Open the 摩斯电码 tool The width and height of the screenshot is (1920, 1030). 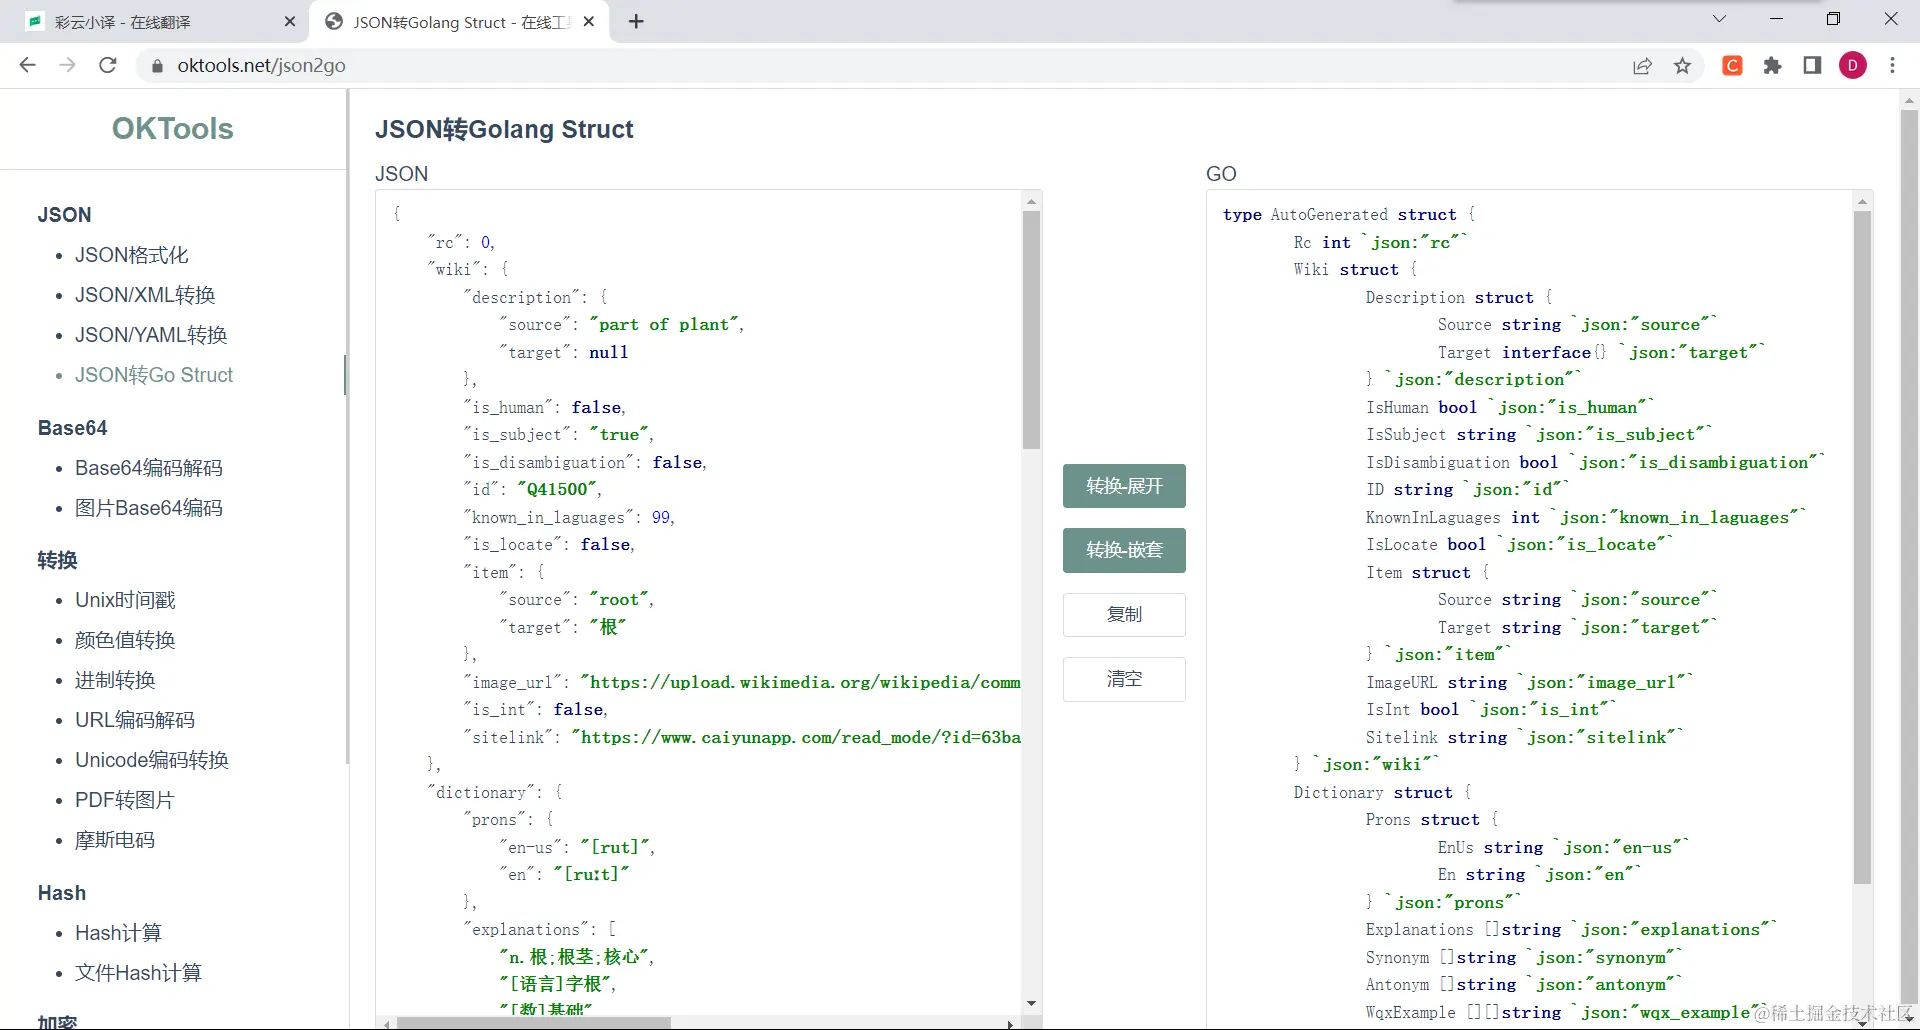(115, 840)
